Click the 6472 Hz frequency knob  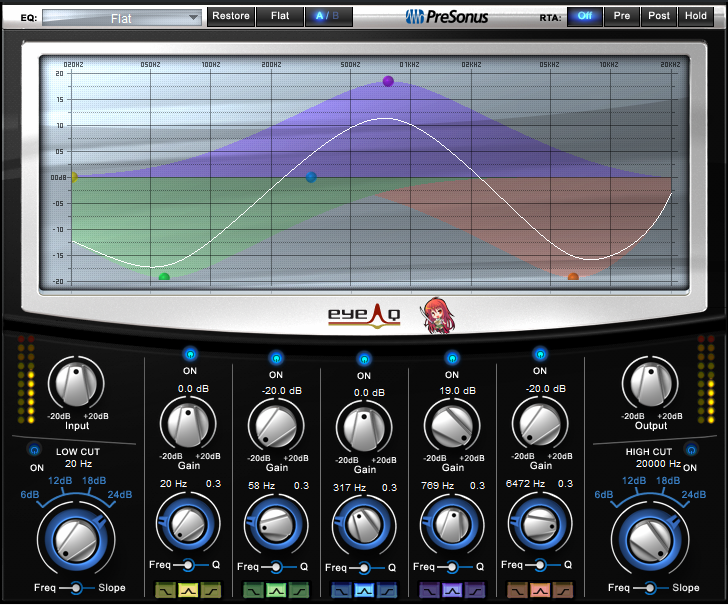(x=540, y=524)
